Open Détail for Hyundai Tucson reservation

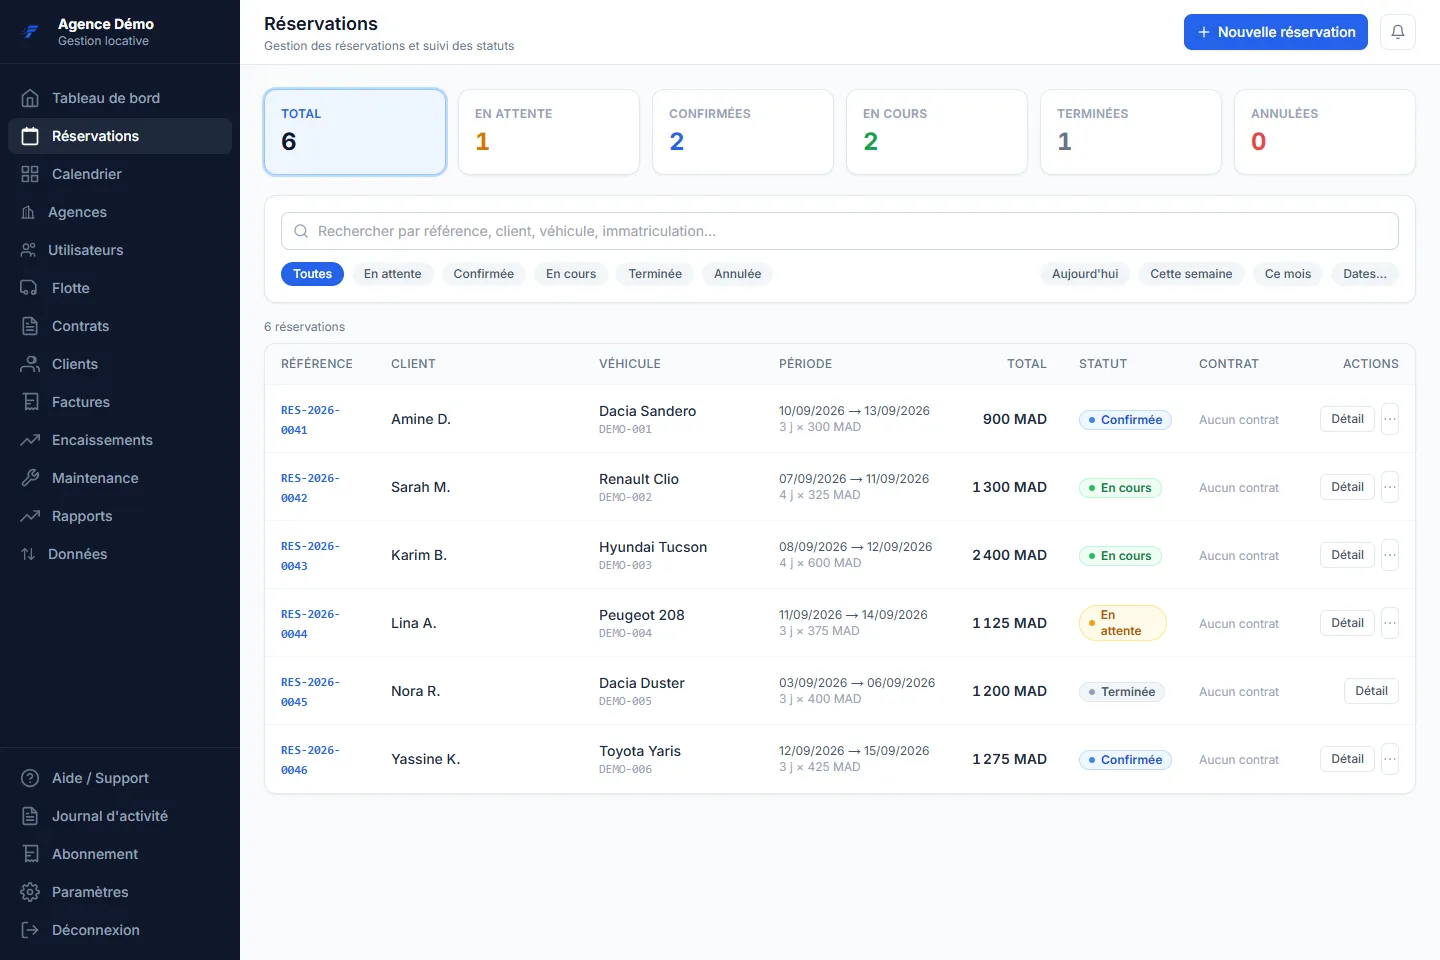pyautogui.click(x=1347, y=555)
